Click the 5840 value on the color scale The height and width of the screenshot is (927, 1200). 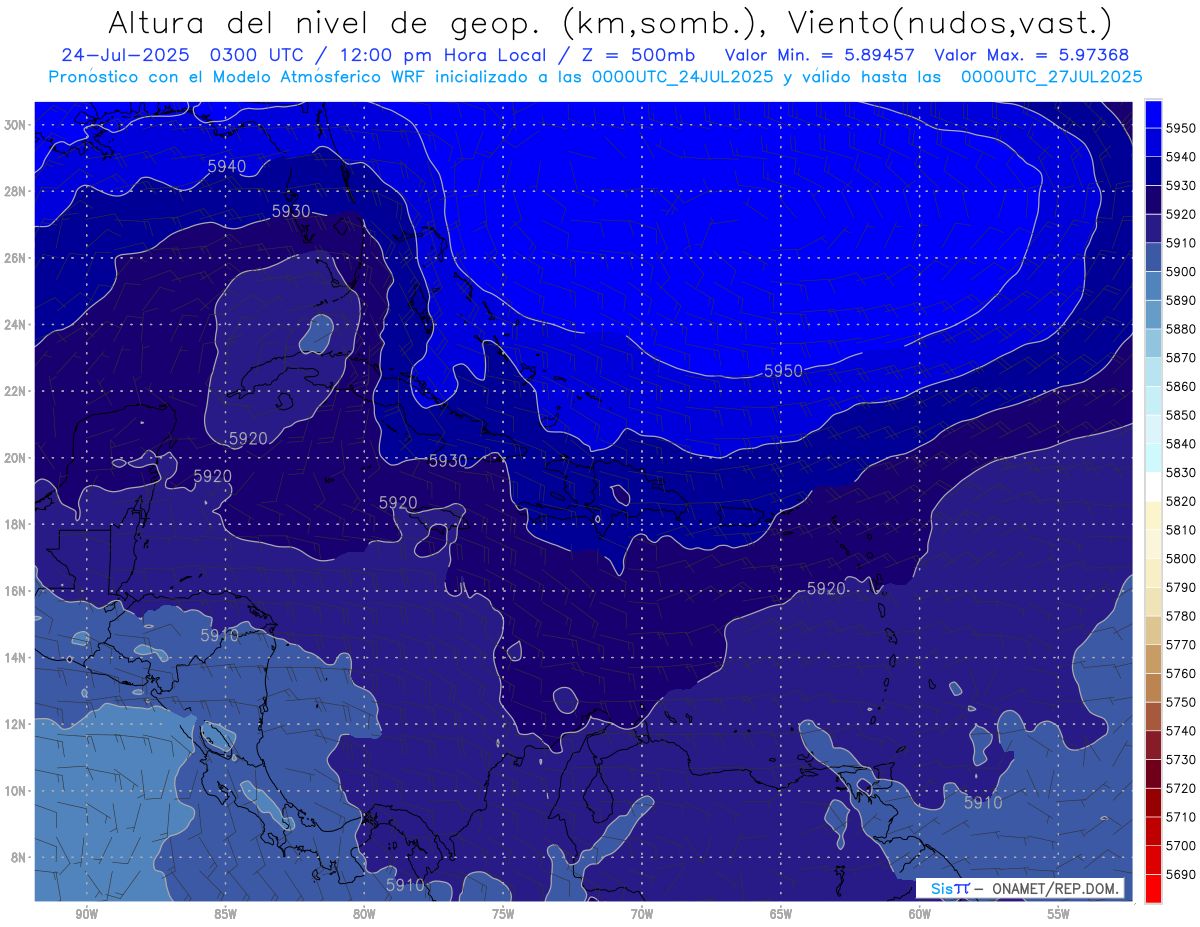tap(1181, 444)
